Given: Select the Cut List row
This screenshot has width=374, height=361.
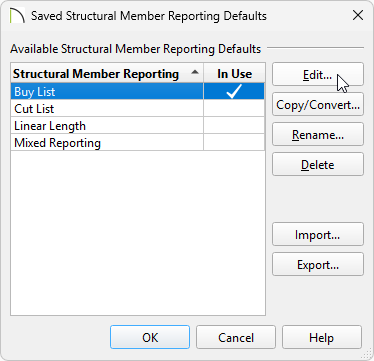Looking at the screenshot, I should point(138,108).
